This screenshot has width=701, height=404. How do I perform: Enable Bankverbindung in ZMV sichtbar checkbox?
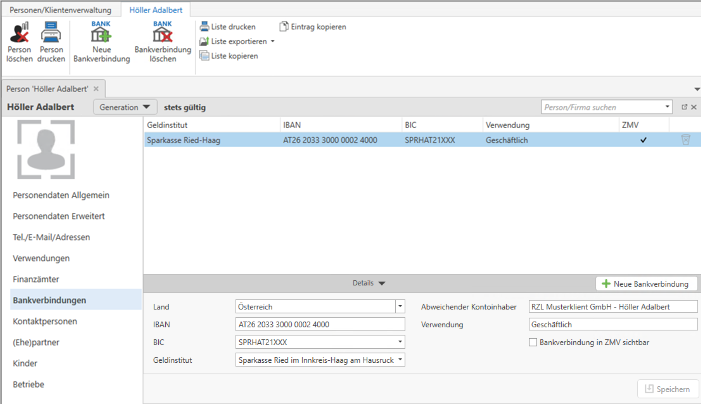pos(533,342)
